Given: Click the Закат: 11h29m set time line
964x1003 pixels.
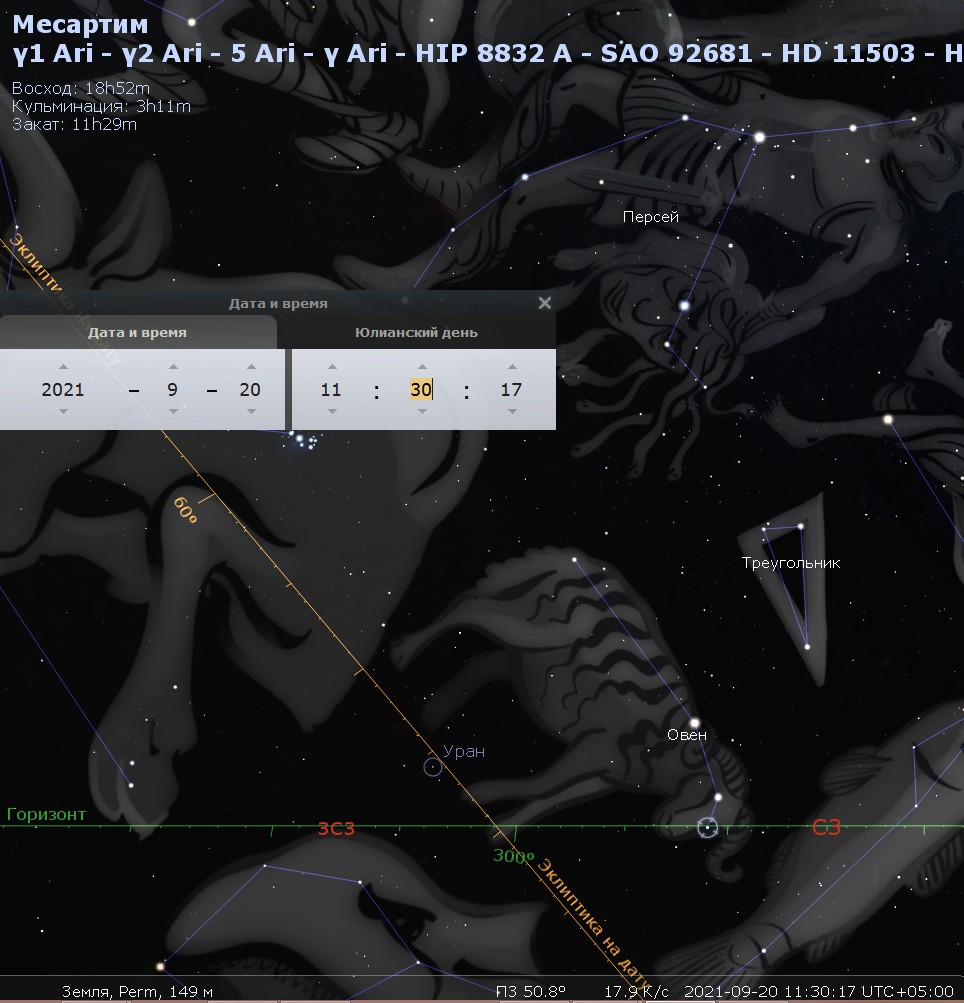Looking at the screenshot, I should (74, 124).
